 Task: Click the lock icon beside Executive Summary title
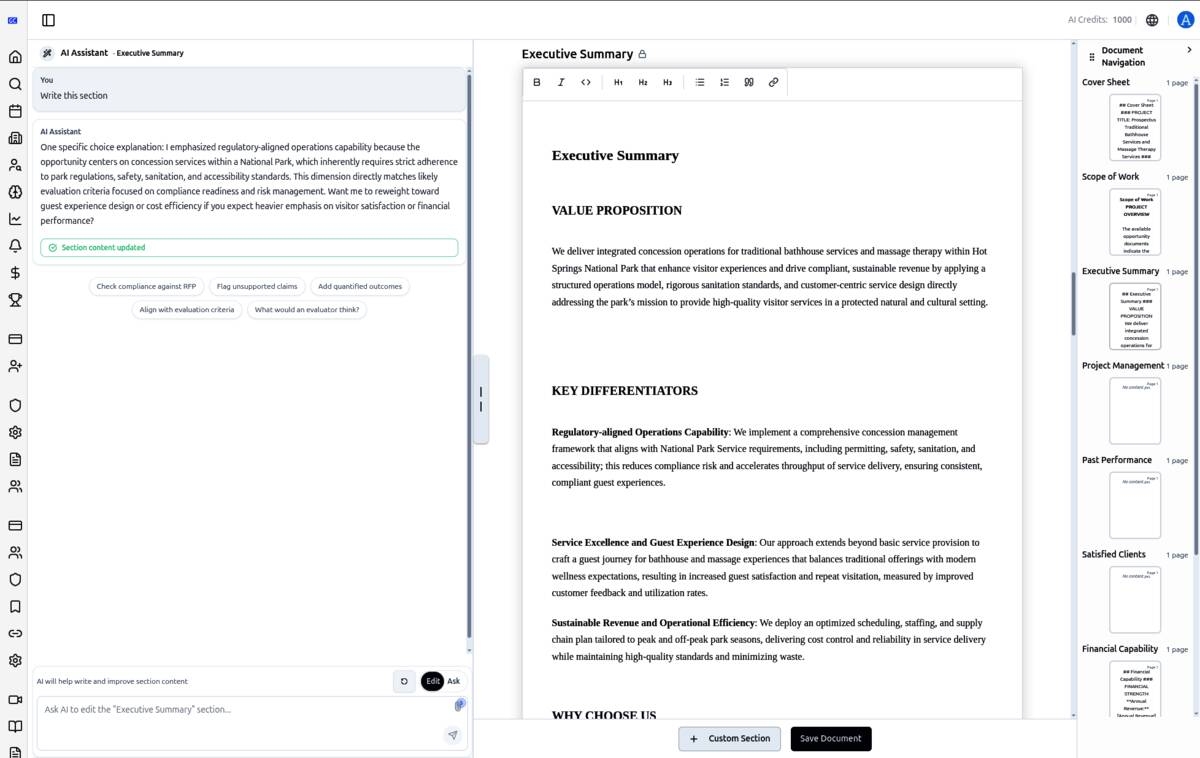pyautogui.click(x=642, y=55)
